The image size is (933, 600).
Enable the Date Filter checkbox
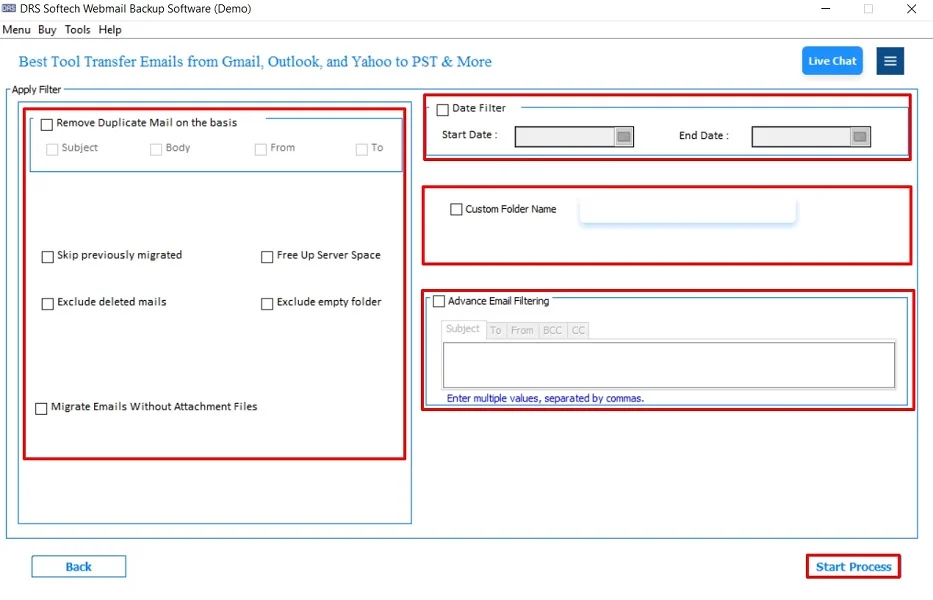pyautogui.click(x=443, y=108)
